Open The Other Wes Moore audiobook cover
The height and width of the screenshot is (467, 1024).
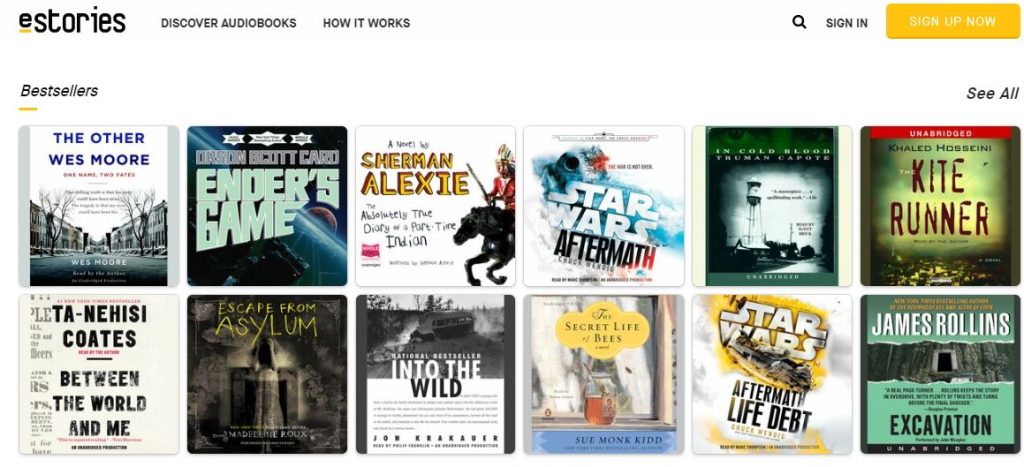tap(99, 206)
